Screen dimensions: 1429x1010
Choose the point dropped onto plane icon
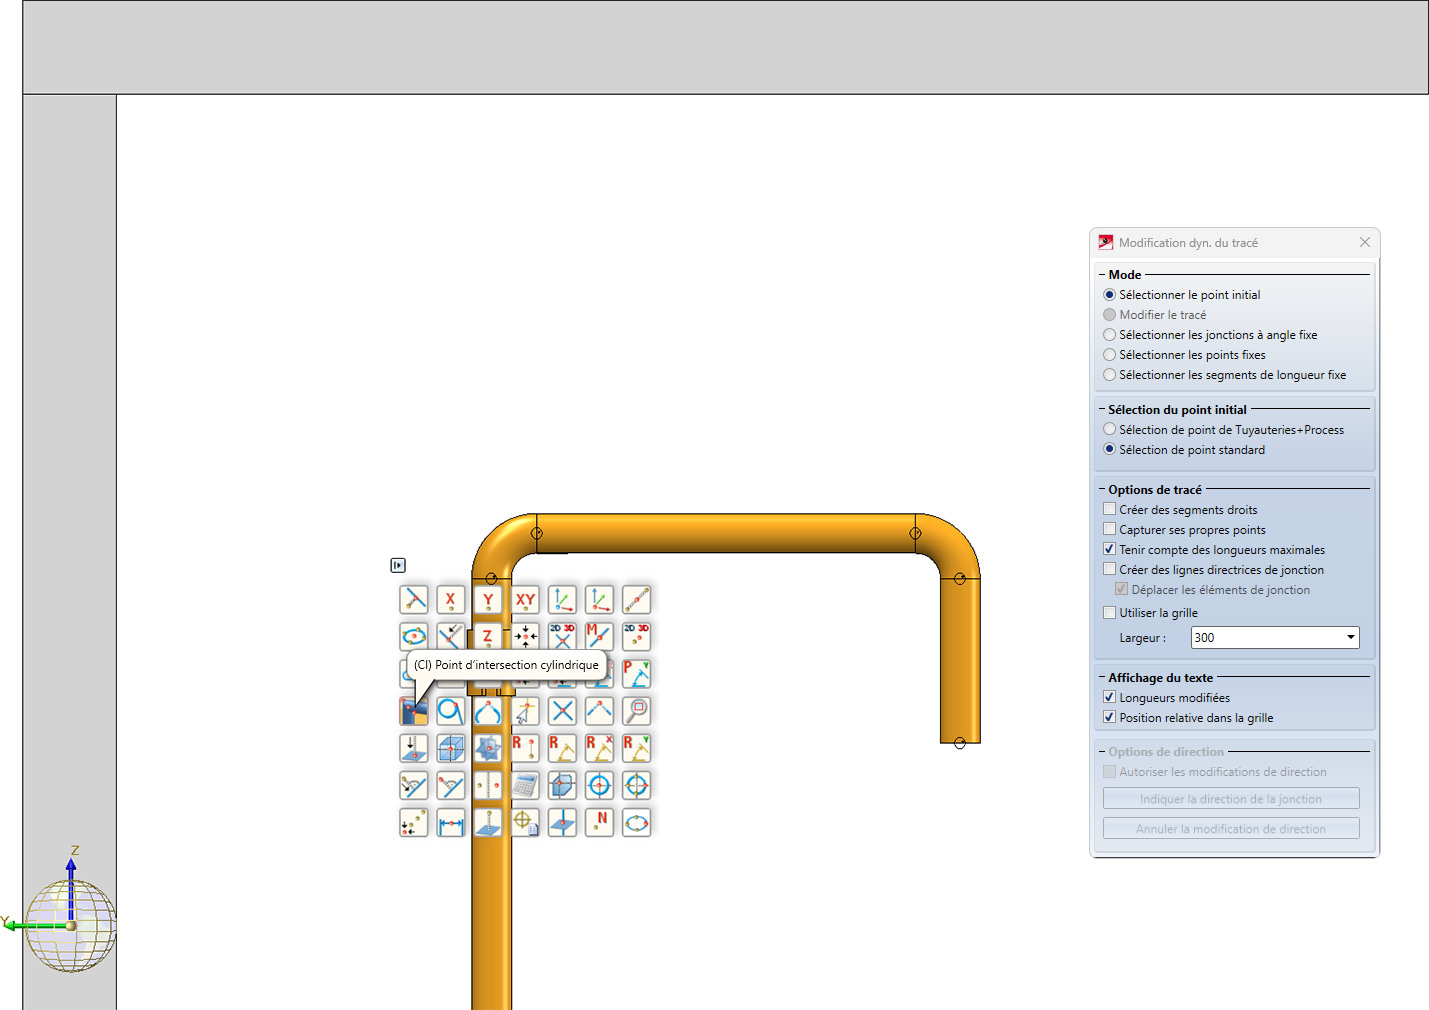pos(413,748)
